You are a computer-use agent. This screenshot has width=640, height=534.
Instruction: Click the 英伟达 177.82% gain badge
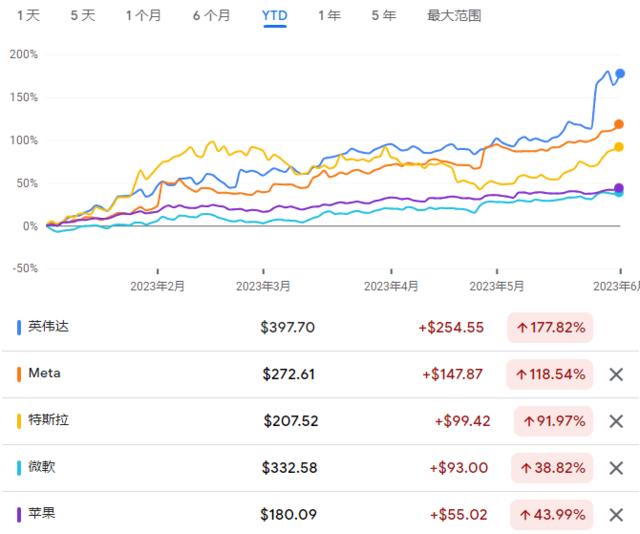tap(550, 327)
